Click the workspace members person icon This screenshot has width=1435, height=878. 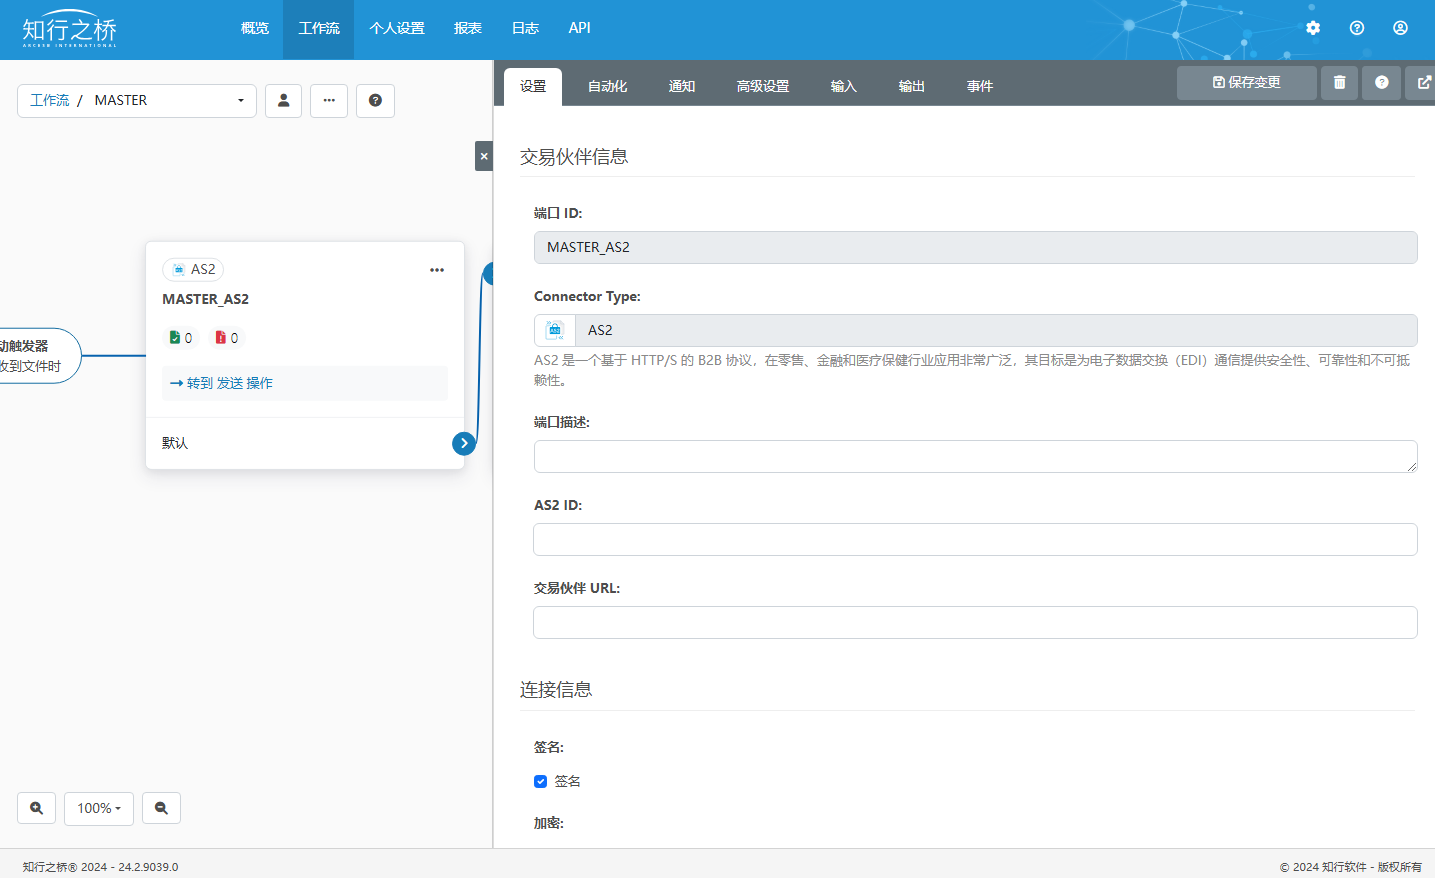coord(283,100)
